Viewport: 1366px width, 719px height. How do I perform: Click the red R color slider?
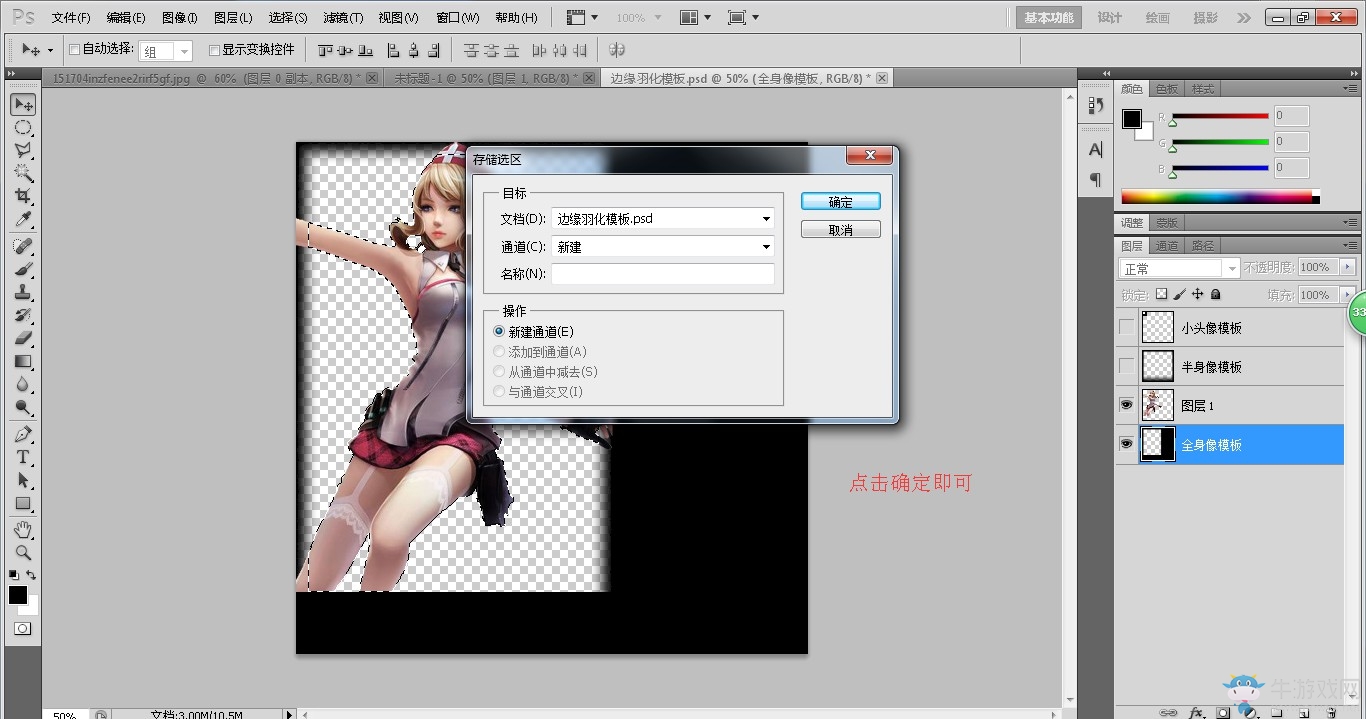point(1220,116)
